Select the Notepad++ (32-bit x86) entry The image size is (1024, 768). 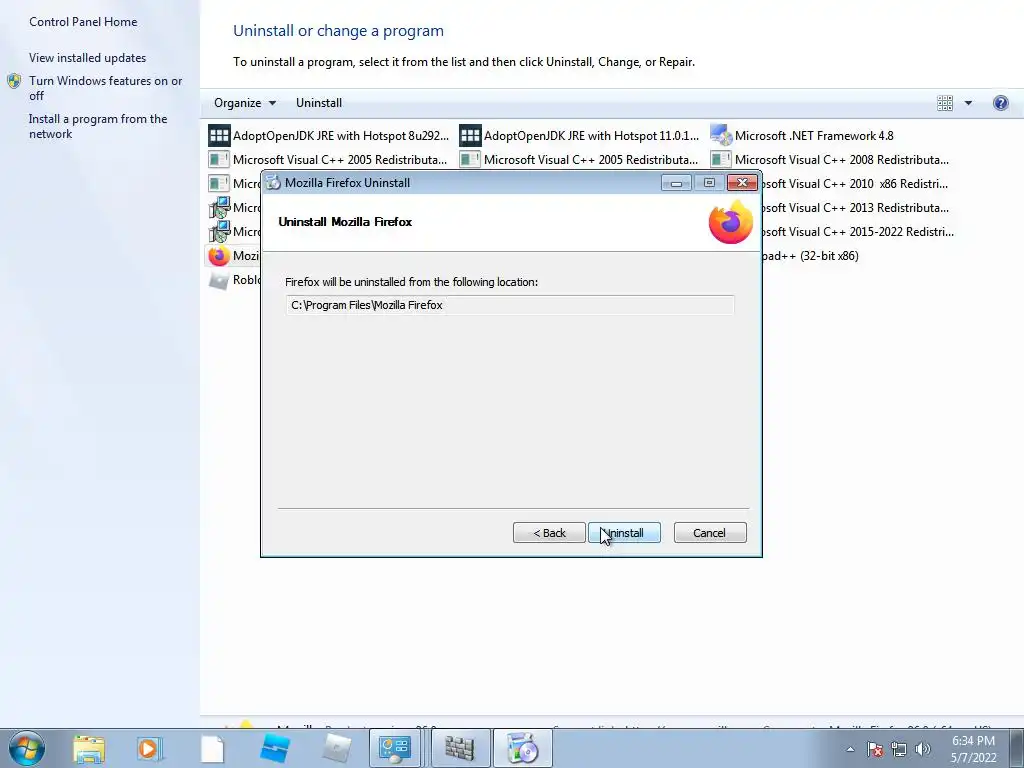[x=810, y=256]
